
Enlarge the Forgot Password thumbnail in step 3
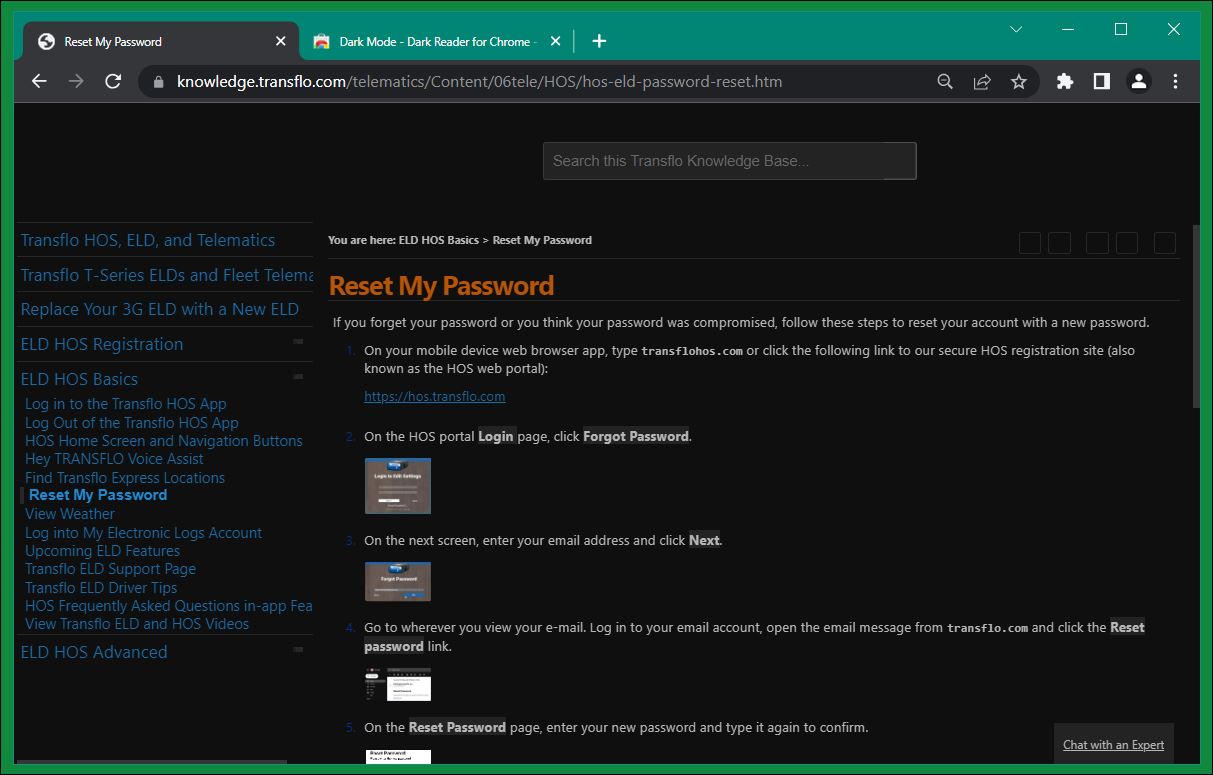[398, 581]
